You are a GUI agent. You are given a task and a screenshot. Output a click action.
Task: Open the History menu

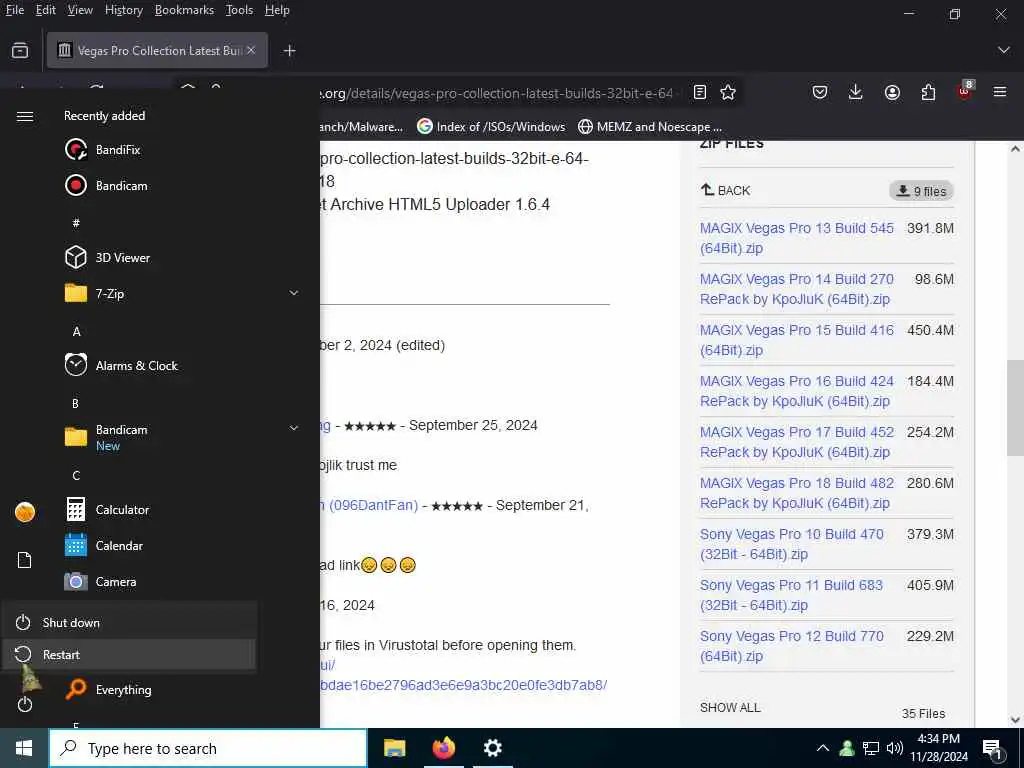click(x=123, y=10)
